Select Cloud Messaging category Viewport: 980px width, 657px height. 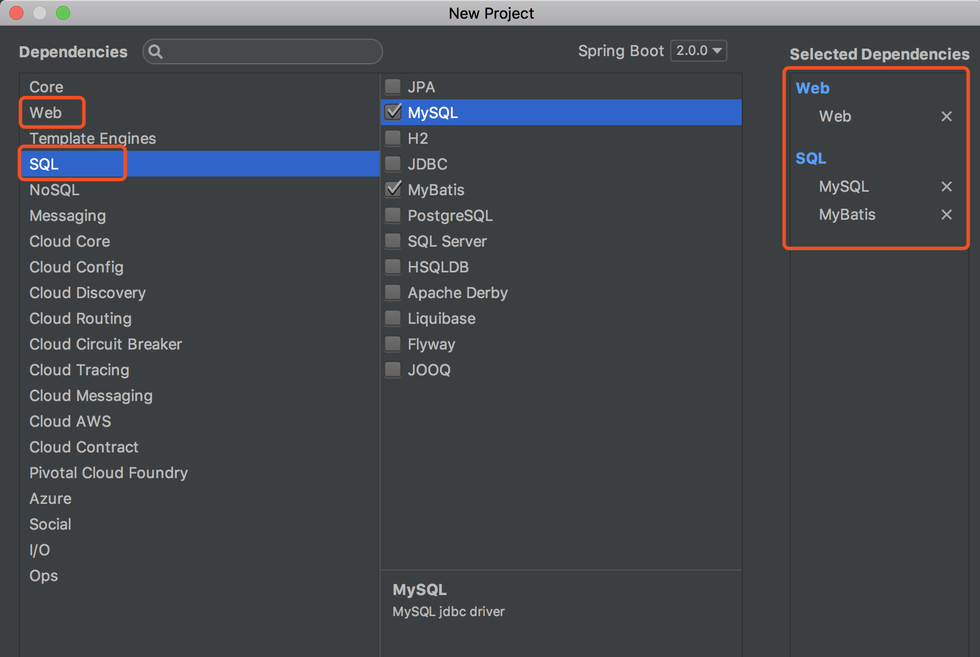point(199,396)
